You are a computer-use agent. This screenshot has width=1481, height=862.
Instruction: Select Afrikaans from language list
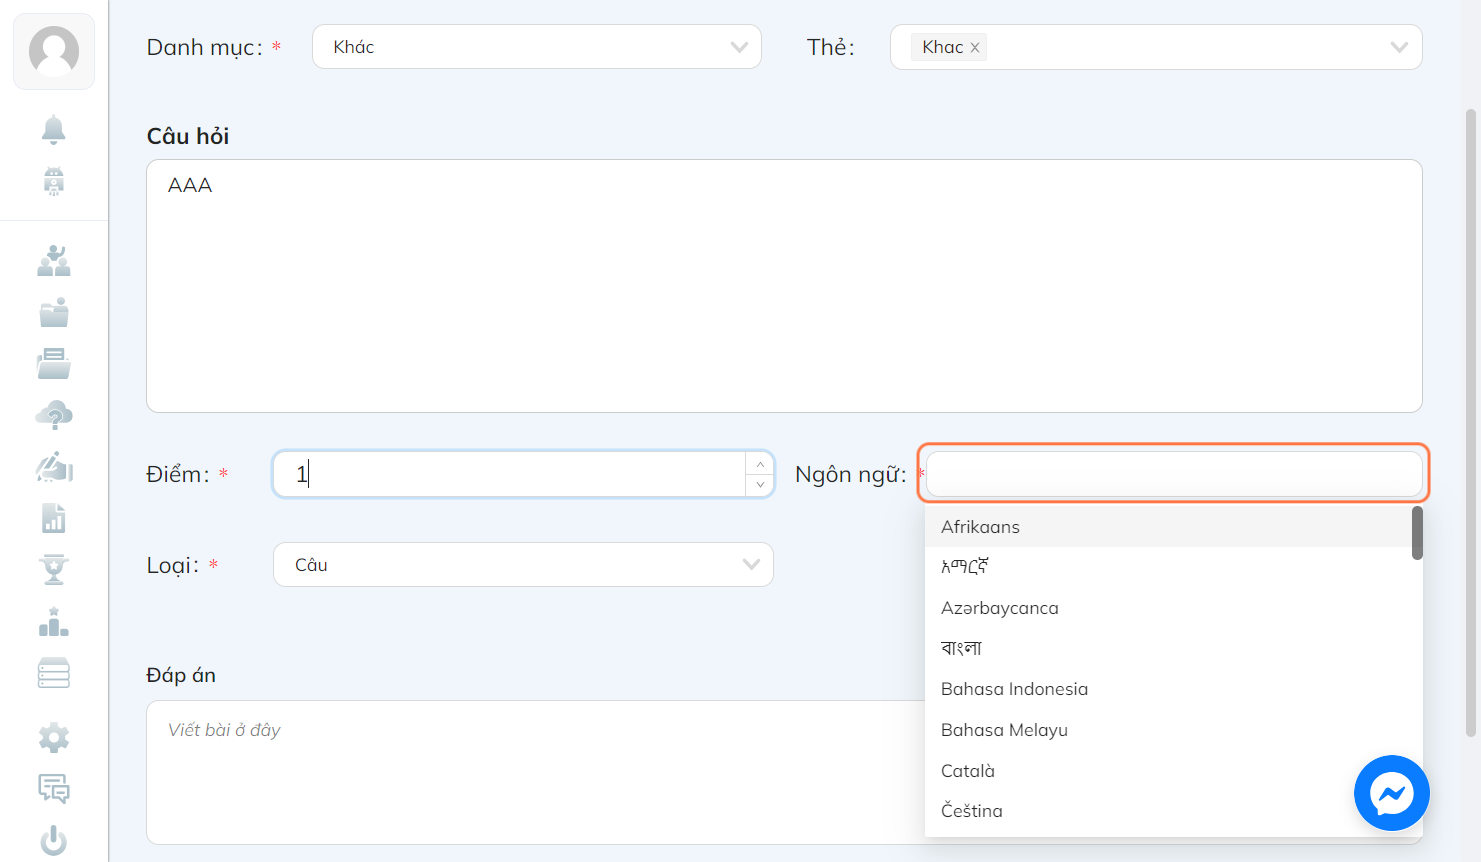1168,527
